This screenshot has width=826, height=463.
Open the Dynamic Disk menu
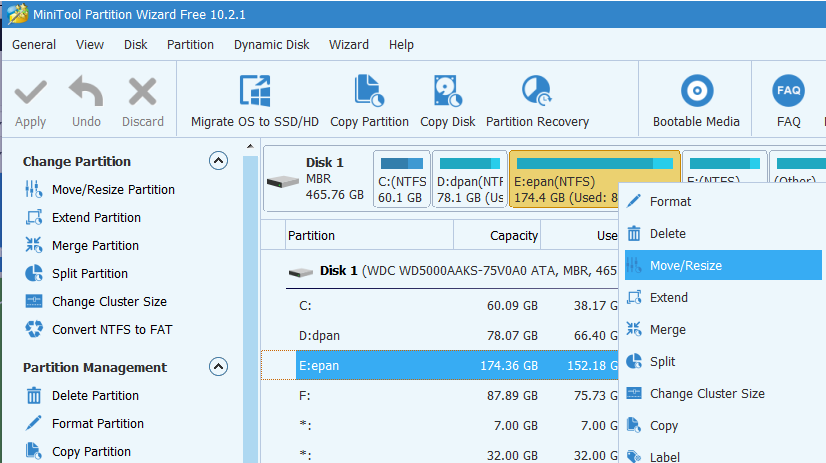point(271,45)
